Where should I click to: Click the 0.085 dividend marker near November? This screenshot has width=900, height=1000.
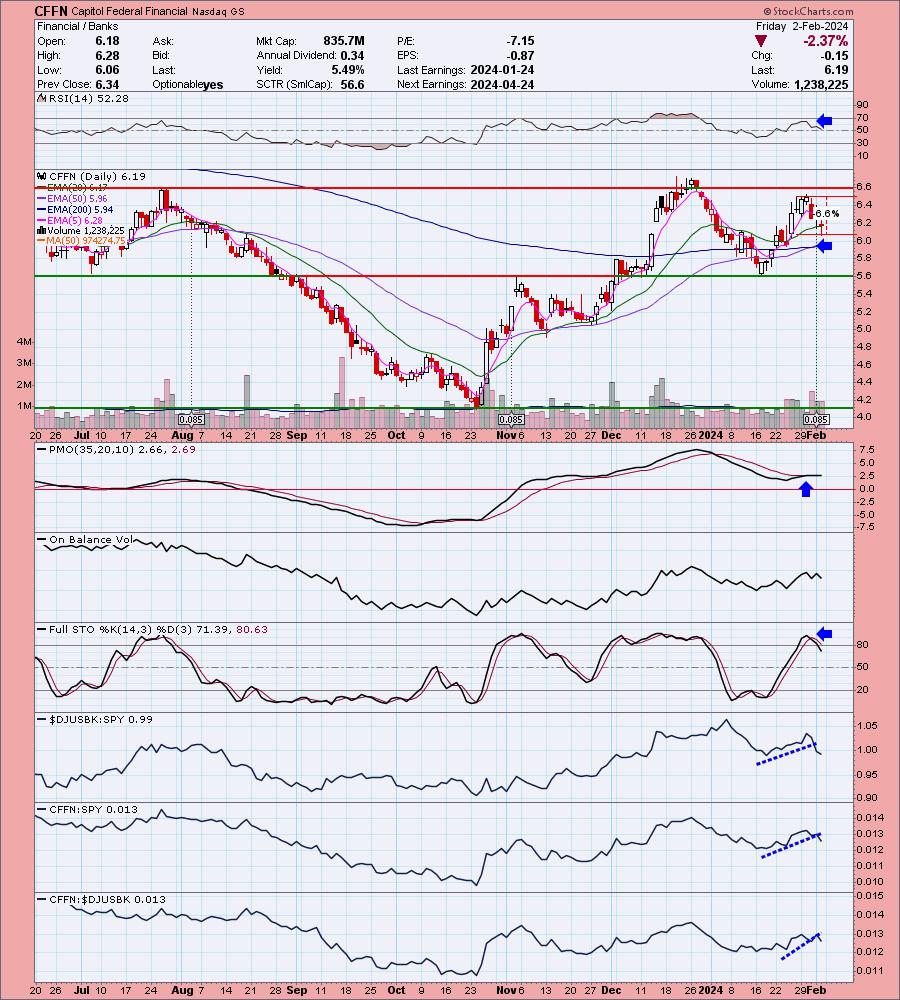point(511,420)
